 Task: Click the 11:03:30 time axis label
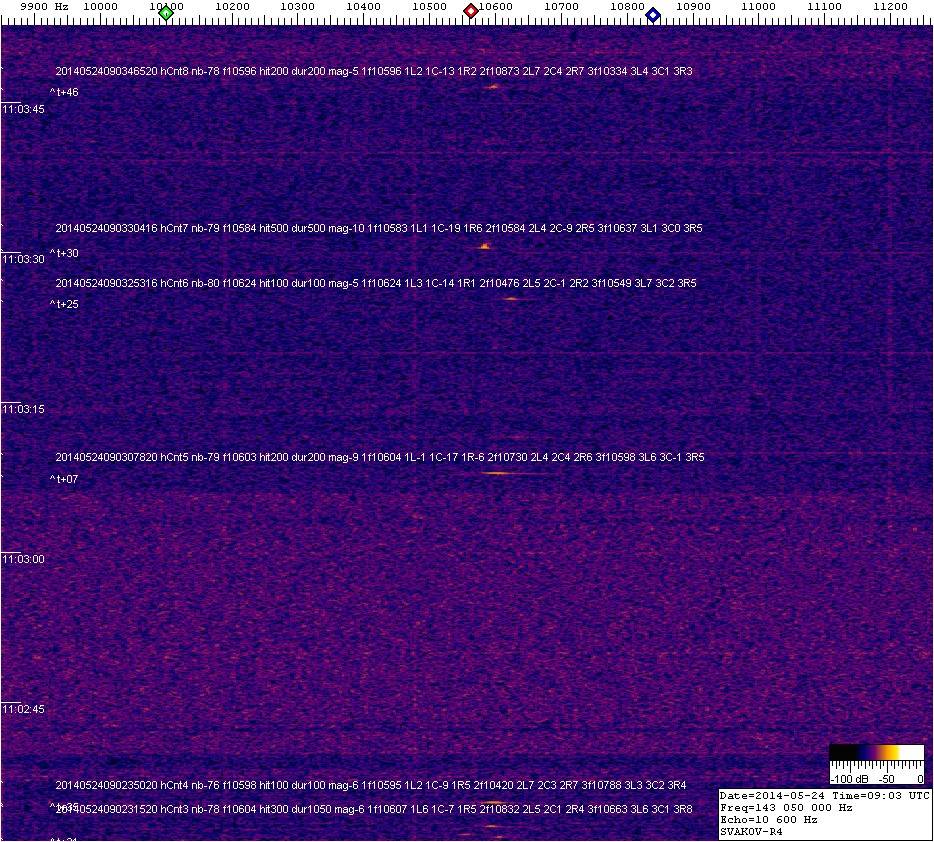[23, 259]
